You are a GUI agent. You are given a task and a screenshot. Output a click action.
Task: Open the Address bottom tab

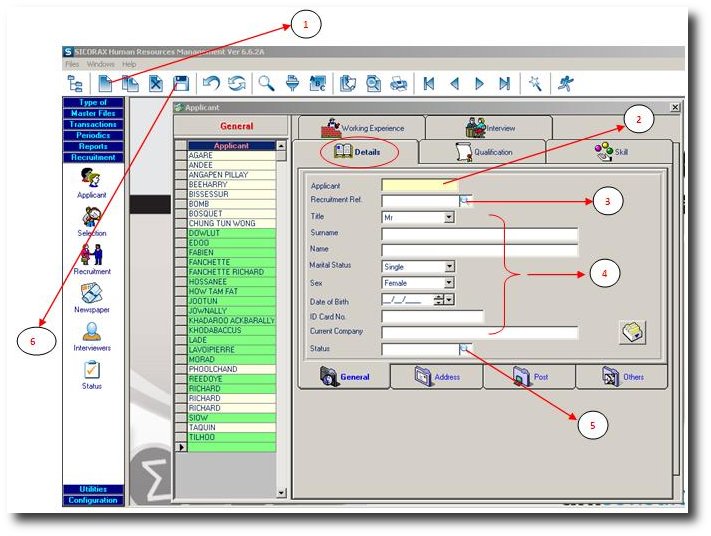[436, 377]
